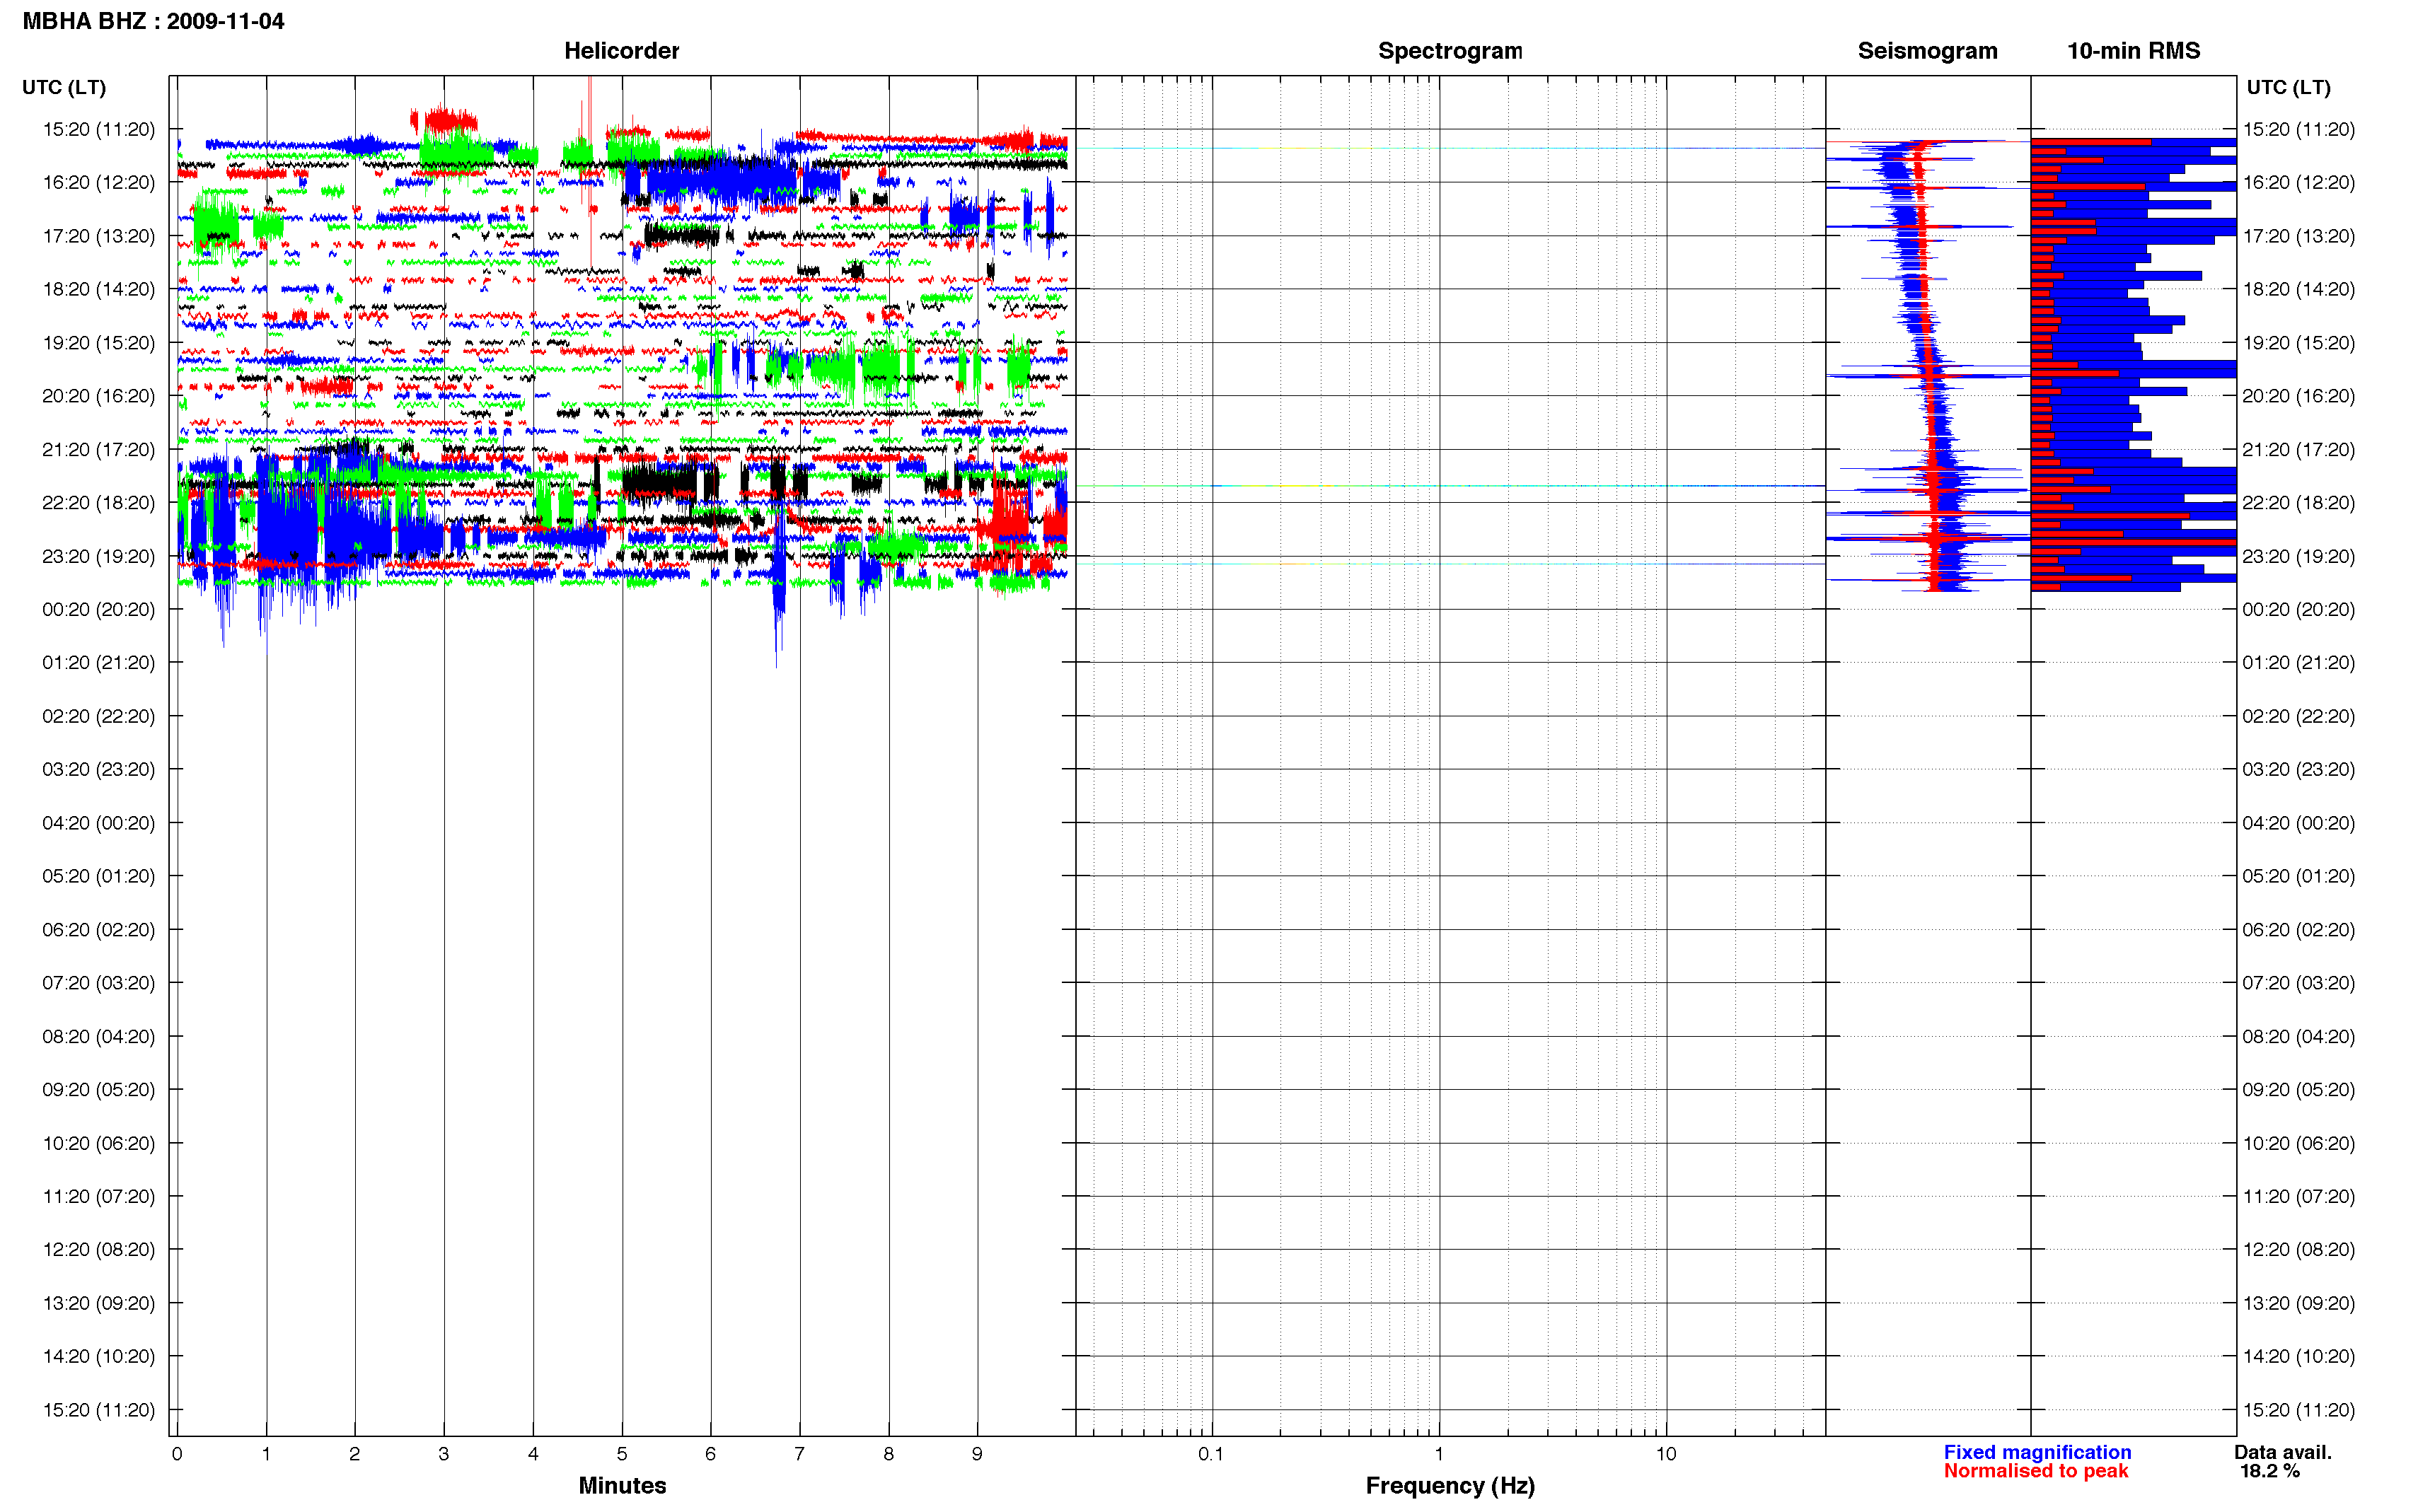Click left time label '11:20 (07:20)'
This screenshot has height=1512, width=2418.
[99, 1196]
